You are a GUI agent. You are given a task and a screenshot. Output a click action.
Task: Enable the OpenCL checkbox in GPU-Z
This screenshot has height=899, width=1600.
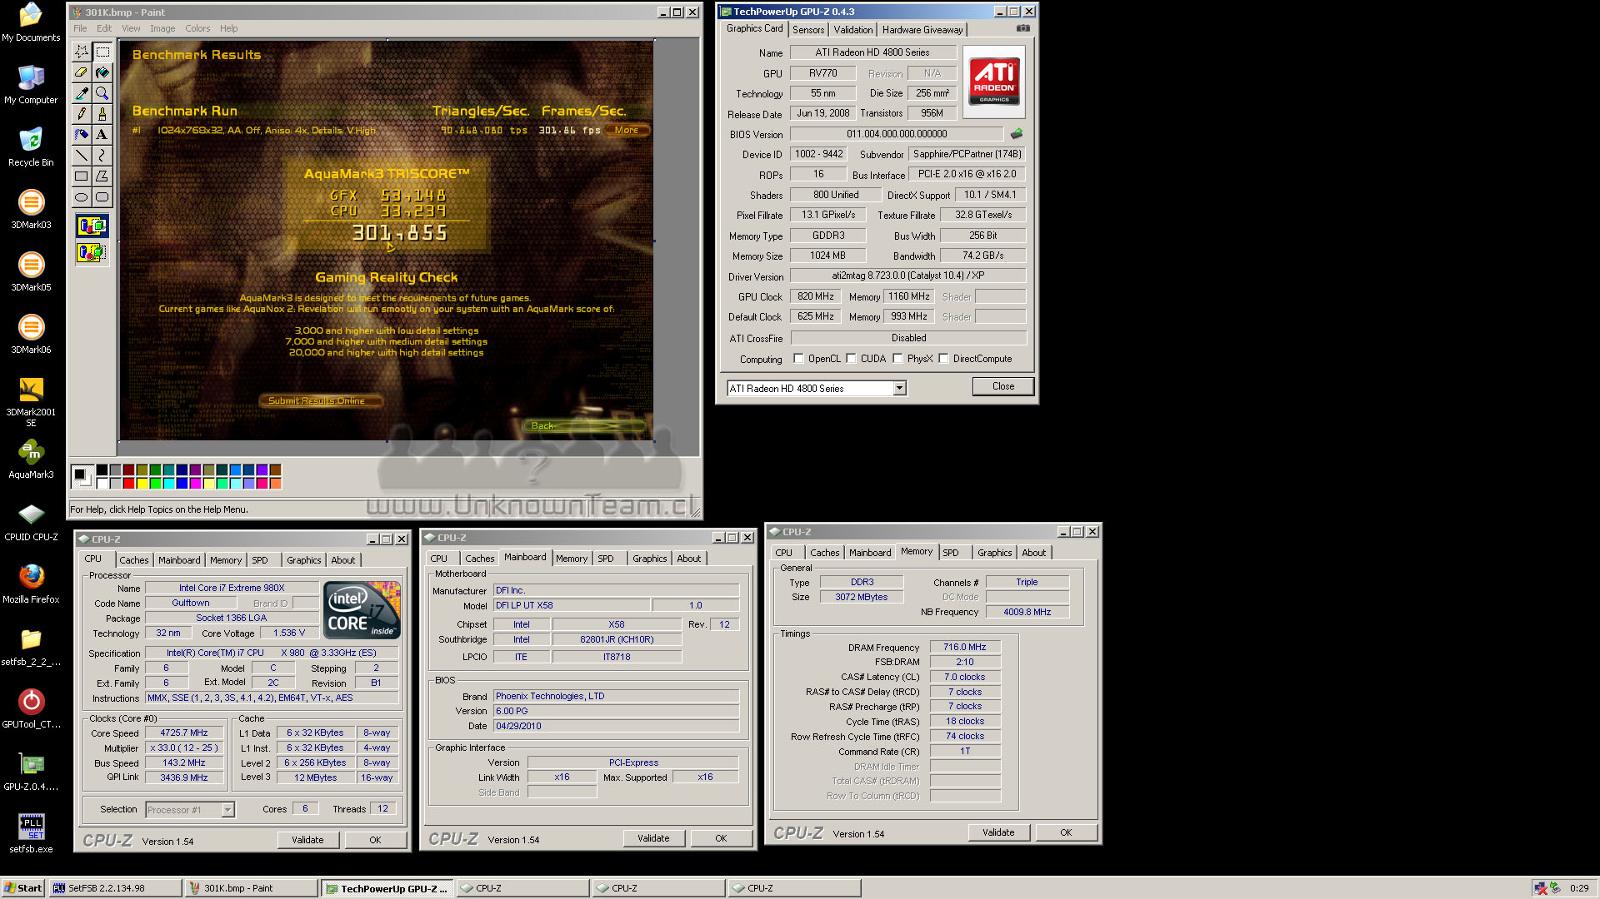[798, 358]
